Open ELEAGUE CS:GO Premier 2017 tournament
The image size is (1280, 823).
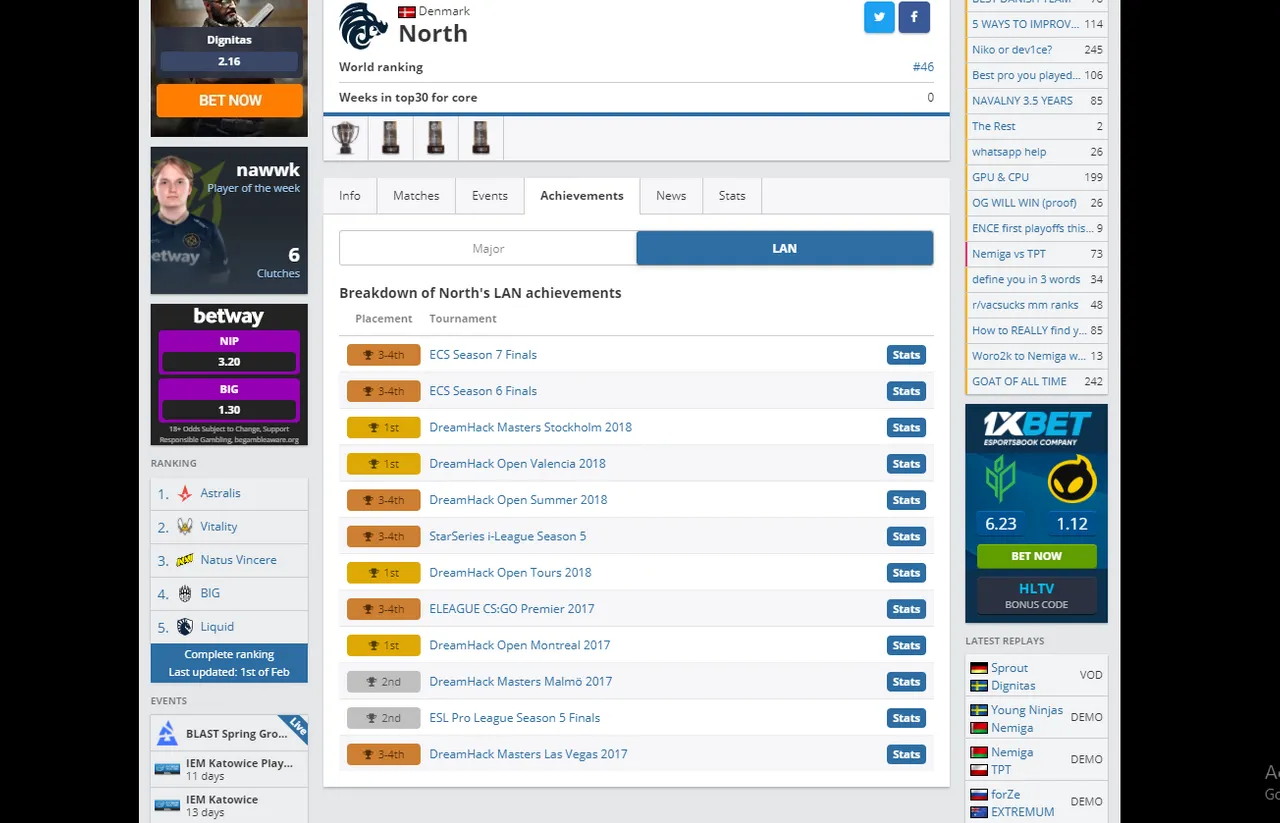click(x=512, y=609)
